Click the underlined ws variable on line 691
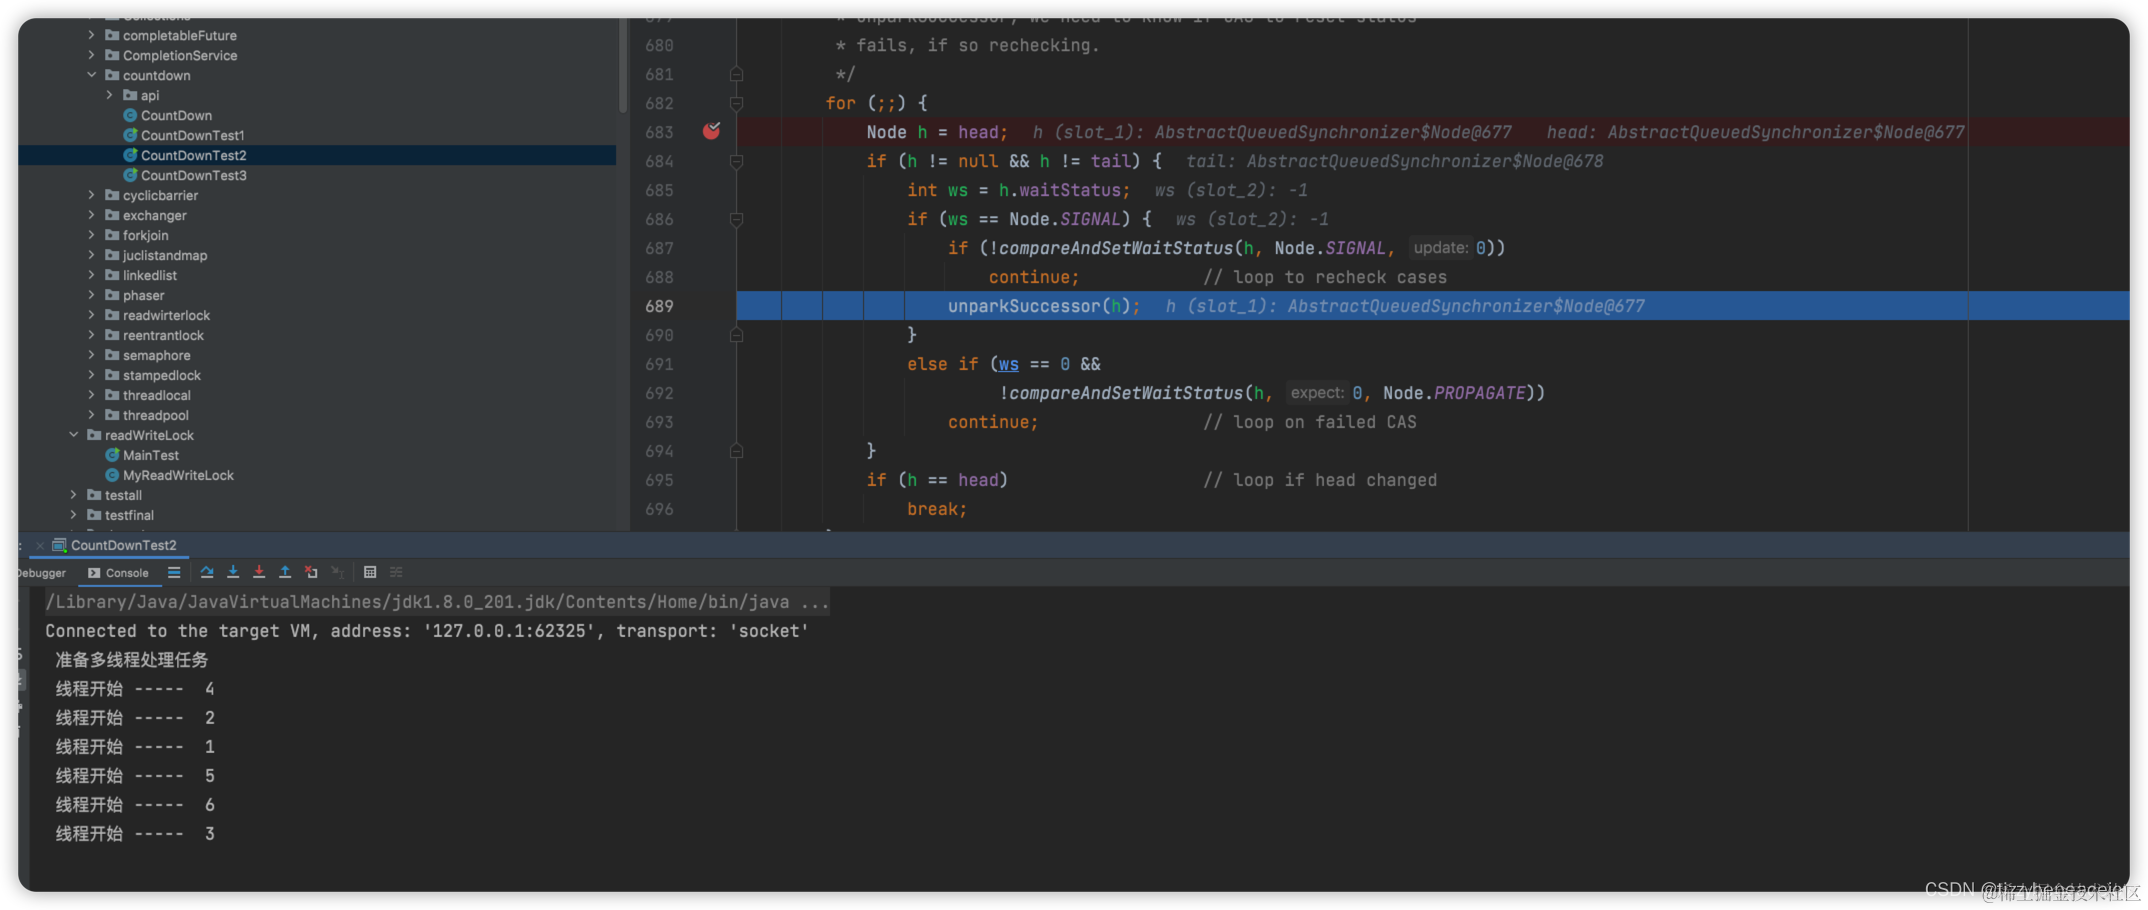The height and width of the screenshot is (910, 2148). coord(1008,364)
